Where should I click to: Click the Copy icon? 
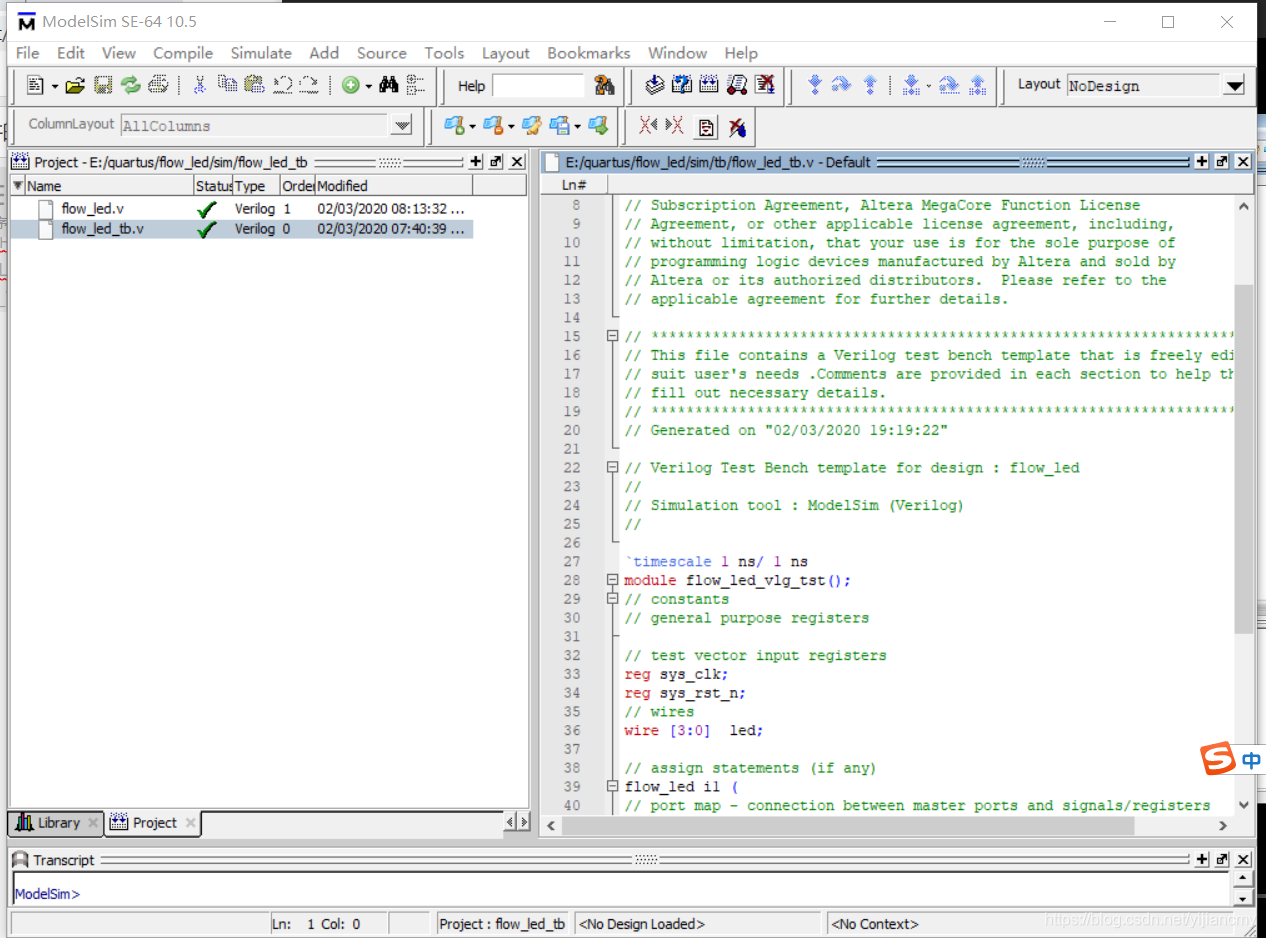227,86
